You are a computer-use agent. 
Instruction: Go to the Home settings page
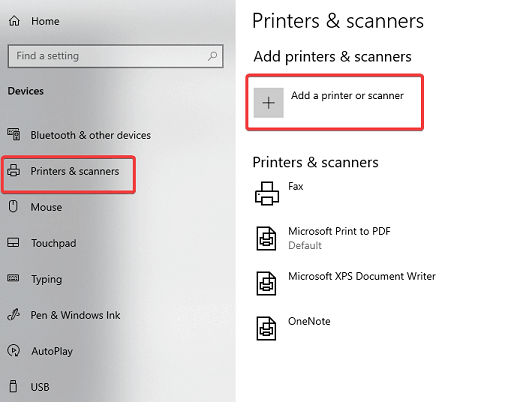[x=45, y=21]
